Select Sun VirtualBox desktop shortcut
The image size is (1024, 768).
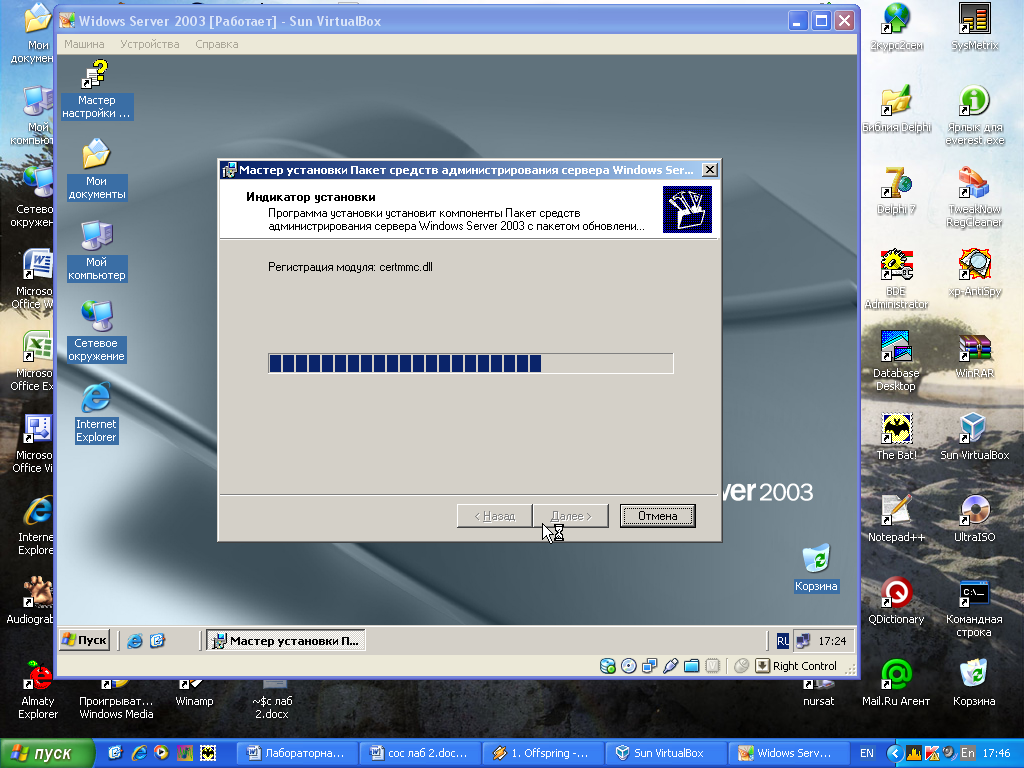pyautogui.click(x=974, y=437)
